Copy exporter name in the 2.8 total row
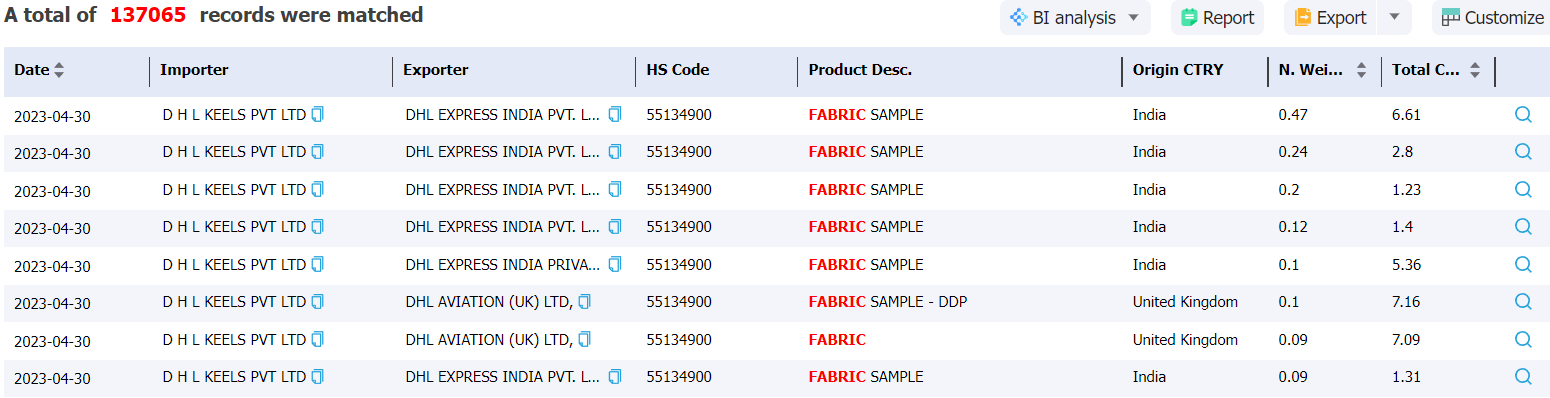This screenshot has width=1550, height=398. 615,152
